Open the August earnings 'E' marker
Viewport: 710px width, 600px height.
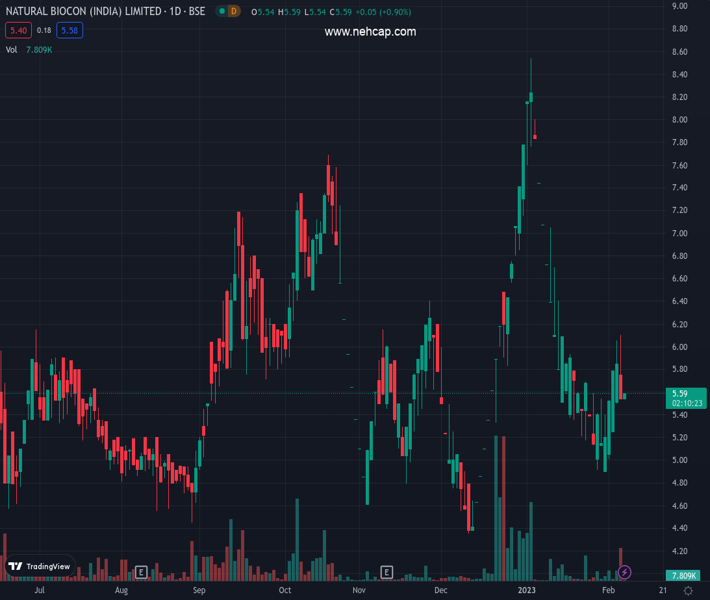[142, 572]
